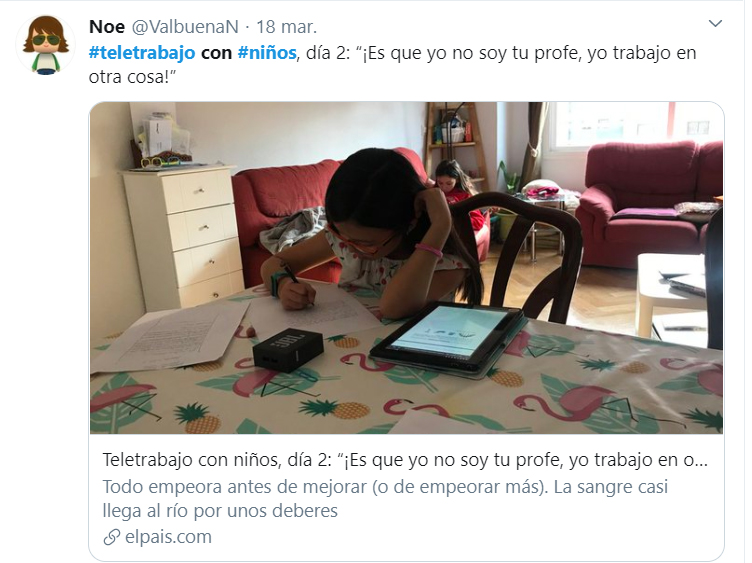The image size is (752, 563).
Task: Open the elpais.com domain link
Action: click(168, 537)
